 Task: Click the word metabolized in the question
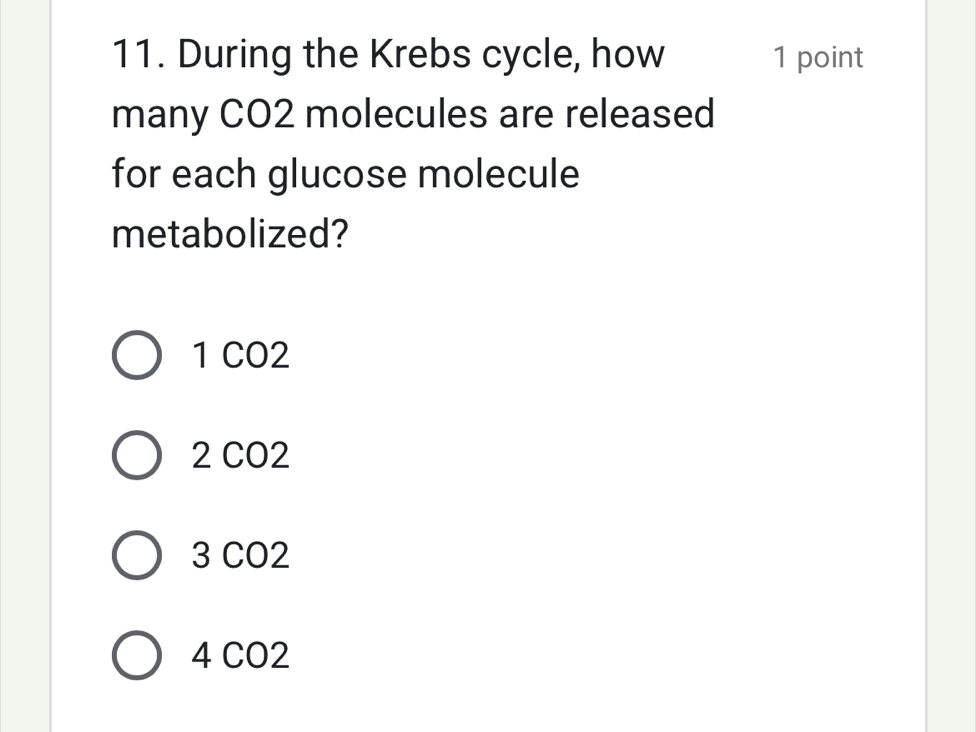[223, 233]
